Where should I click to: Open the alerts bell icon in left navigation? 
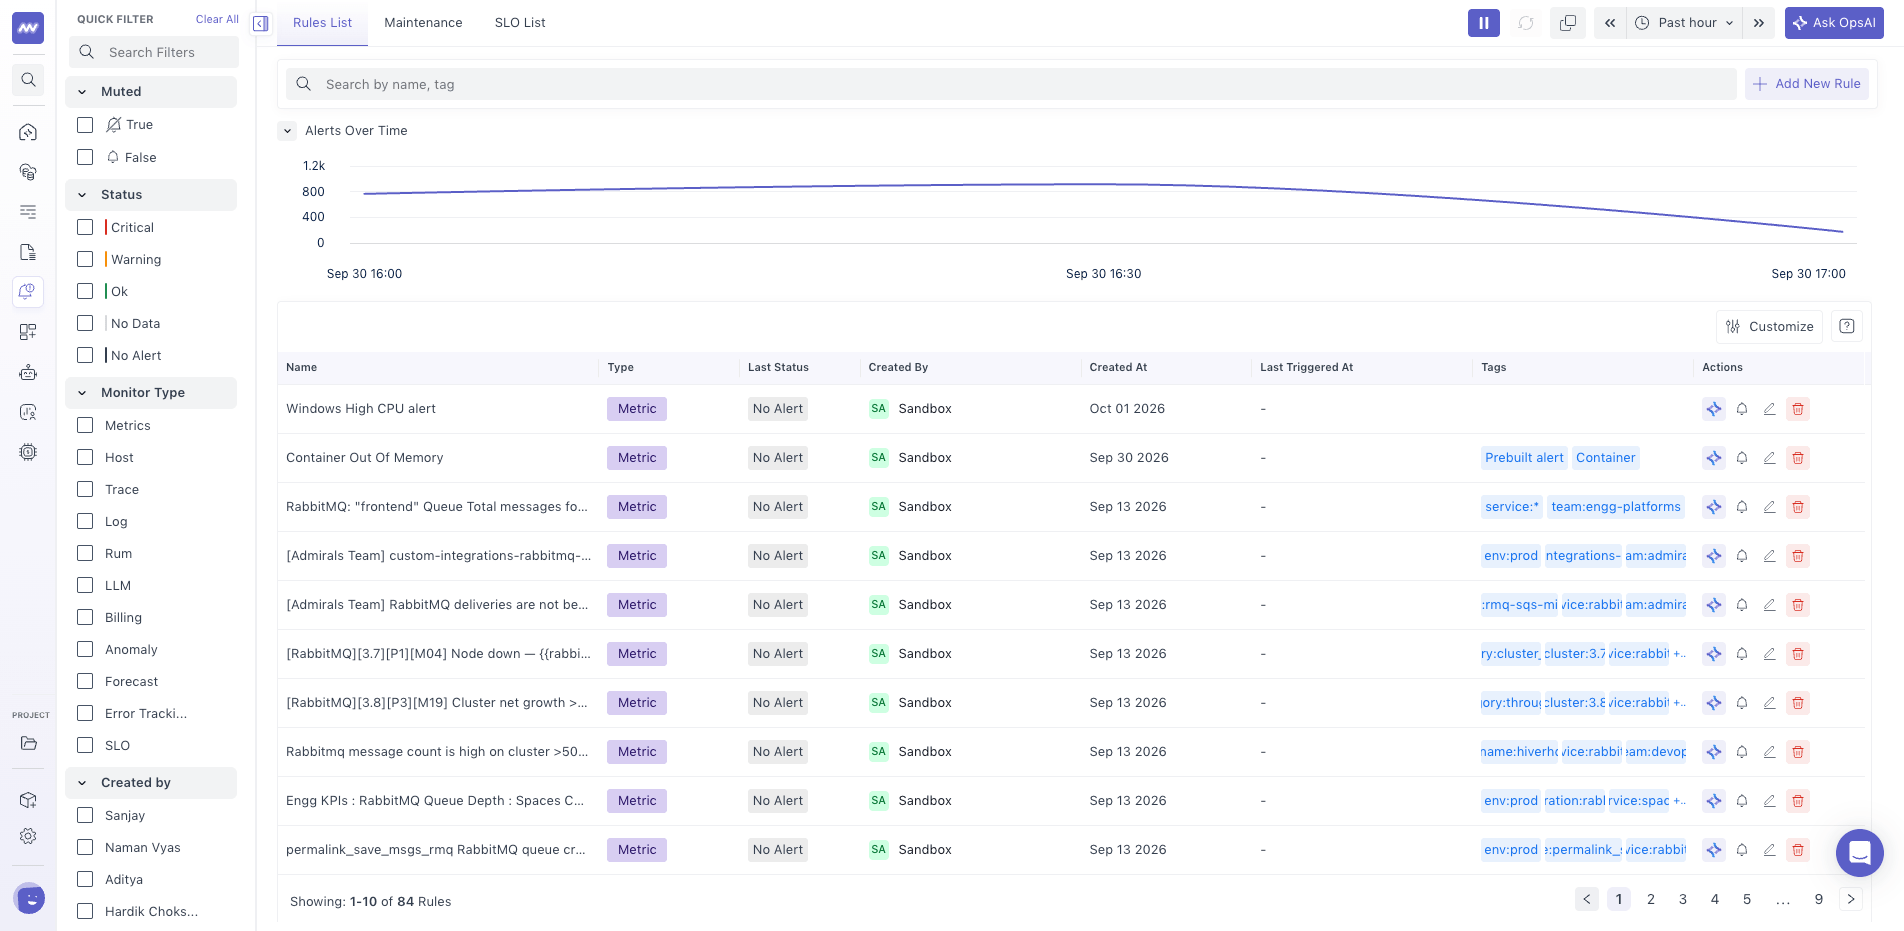click(x=28, y=291)
